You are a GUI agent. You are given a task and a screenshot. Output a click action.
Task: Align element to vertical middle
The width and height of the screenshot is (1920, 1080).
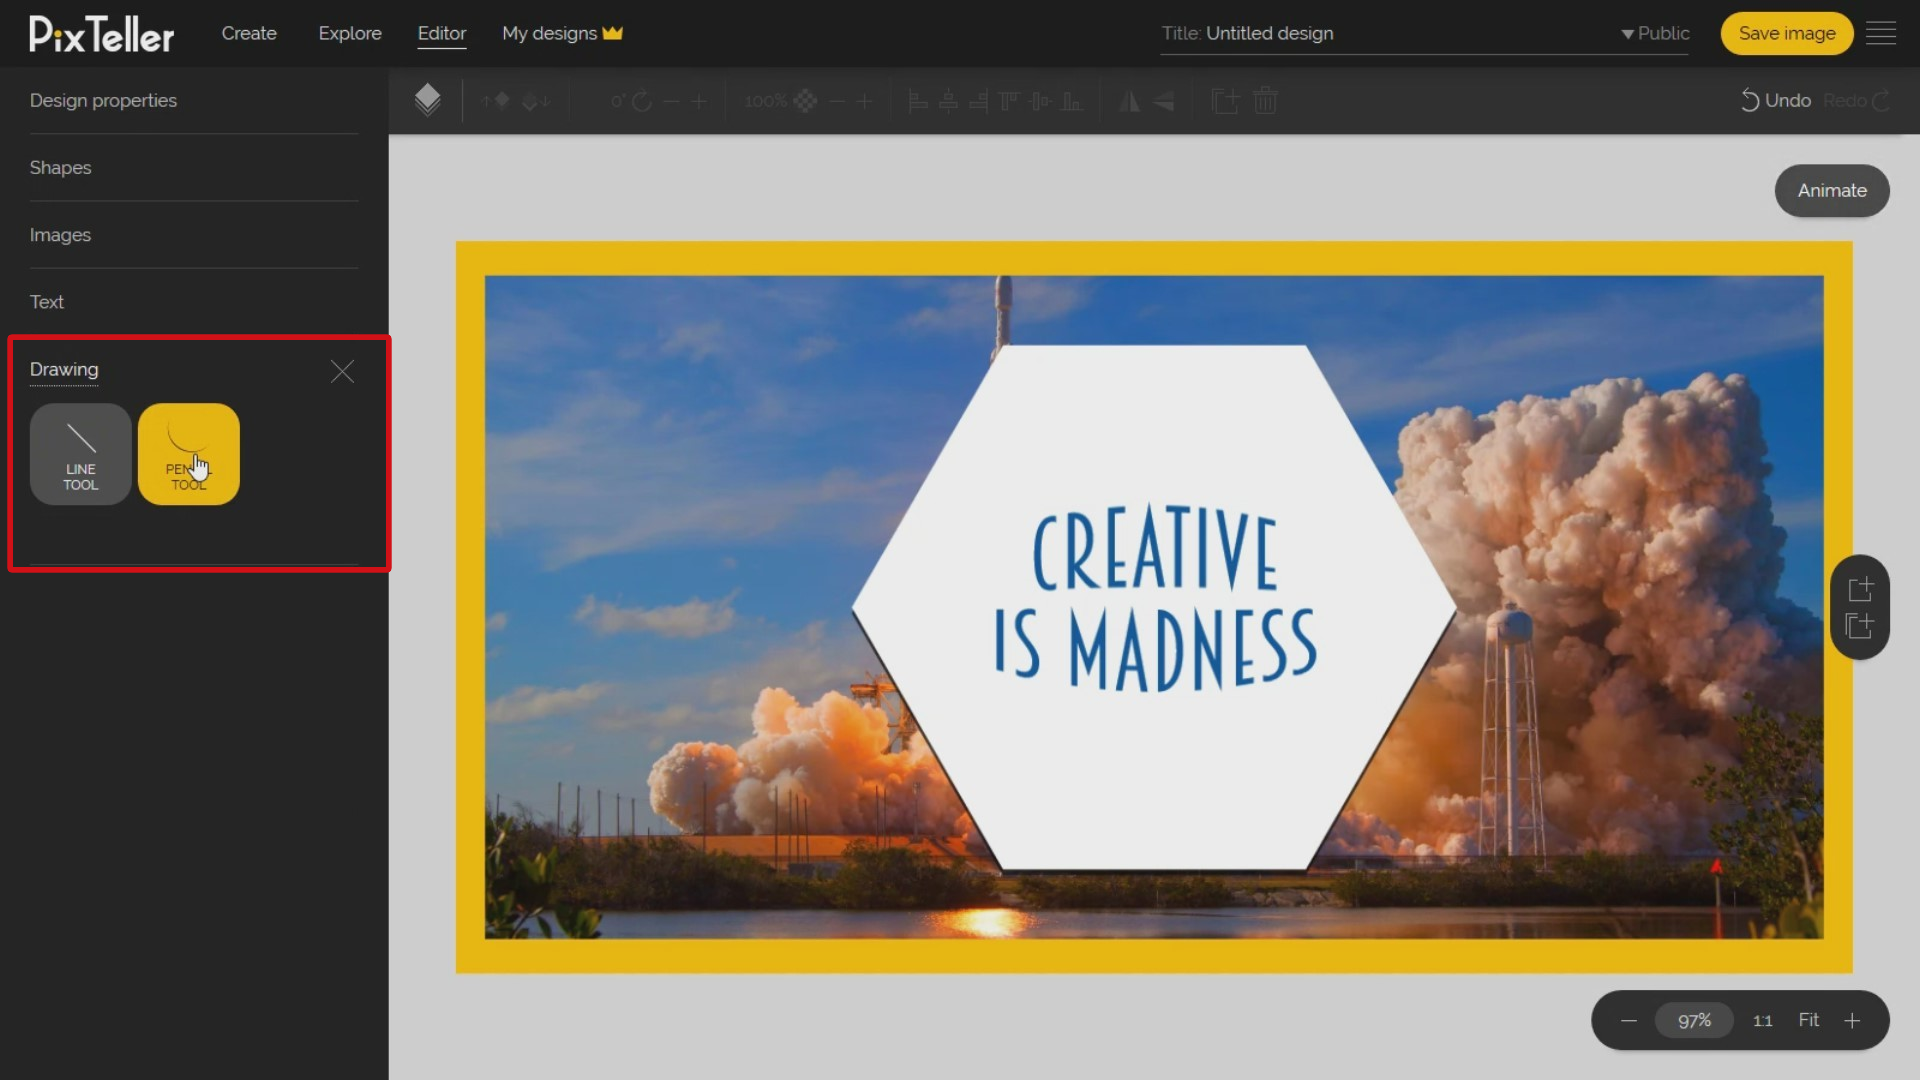(1041, 101)
